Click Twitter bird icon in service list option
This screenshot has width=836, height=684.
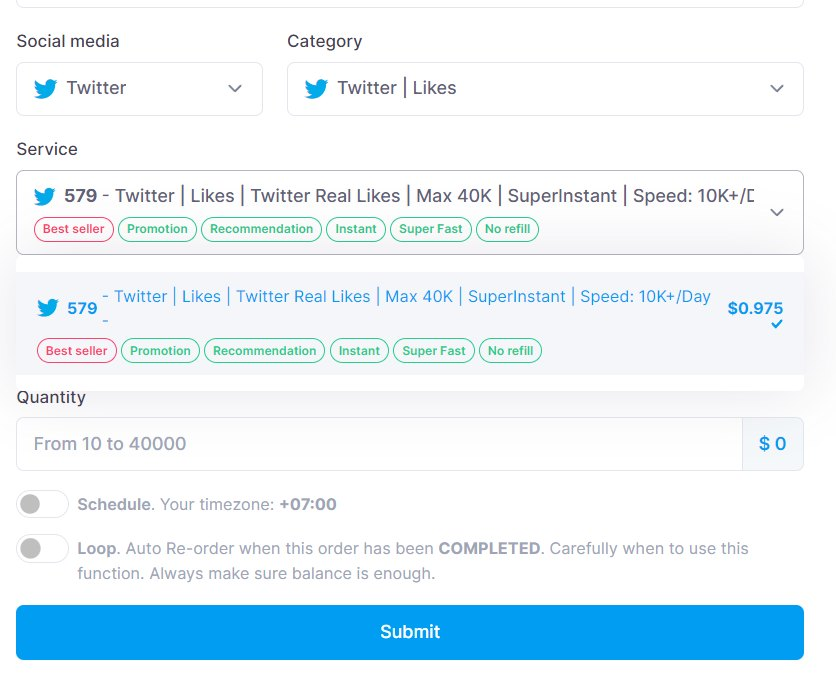47,308
